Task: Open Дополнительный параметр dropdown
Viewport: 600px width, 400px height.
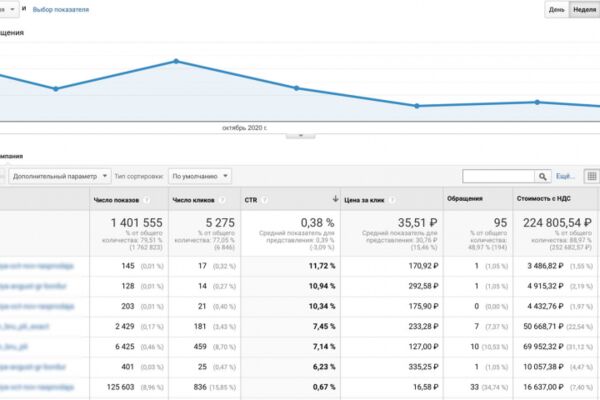Action: [x=60, y=176]
